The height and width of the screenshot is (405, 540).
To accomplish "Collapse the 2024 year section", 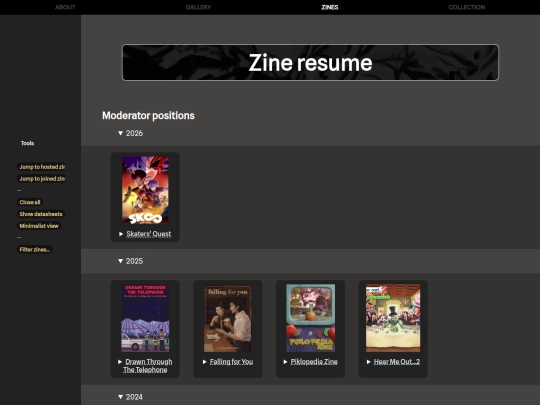I will (120, 397).
